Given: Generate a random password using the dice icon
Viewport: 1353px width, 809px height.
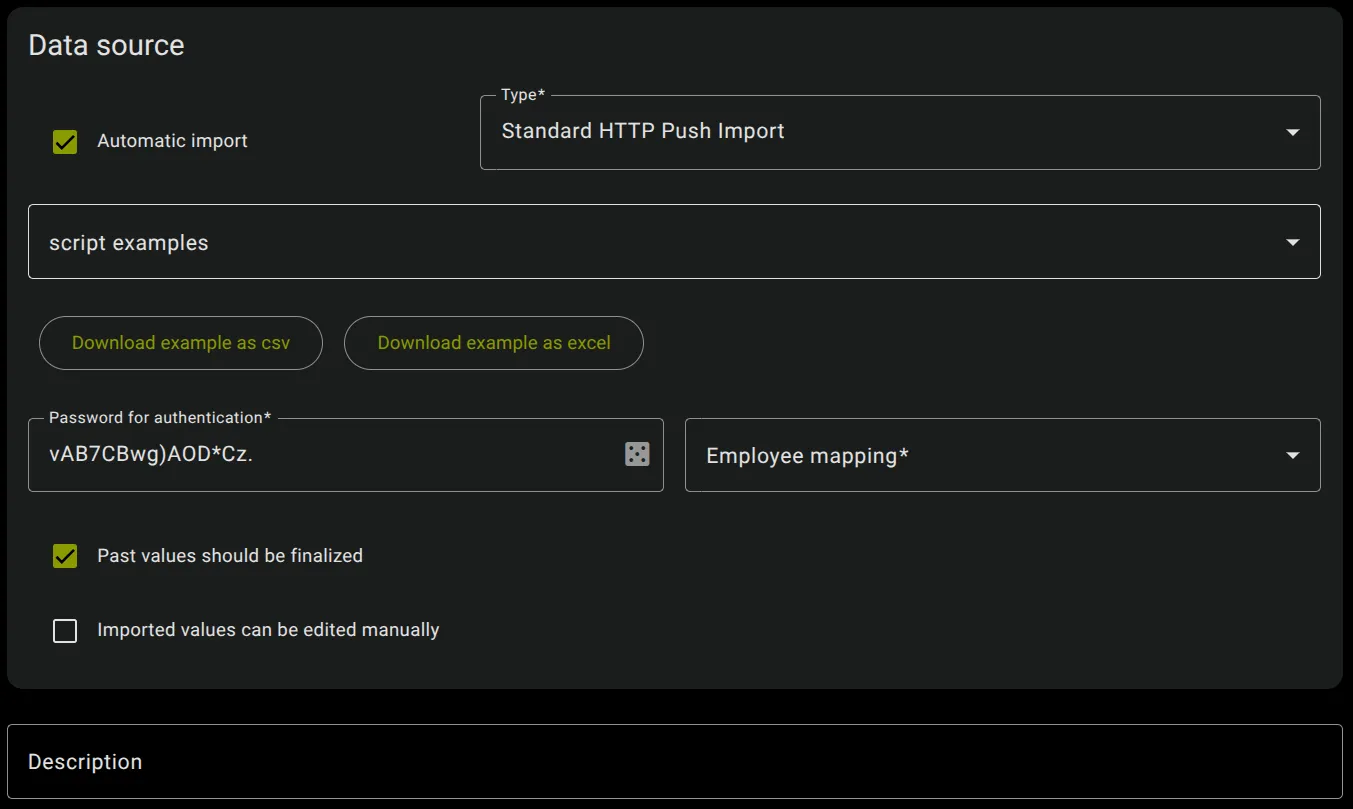Looking at the screenshot, I should point(638,455).
